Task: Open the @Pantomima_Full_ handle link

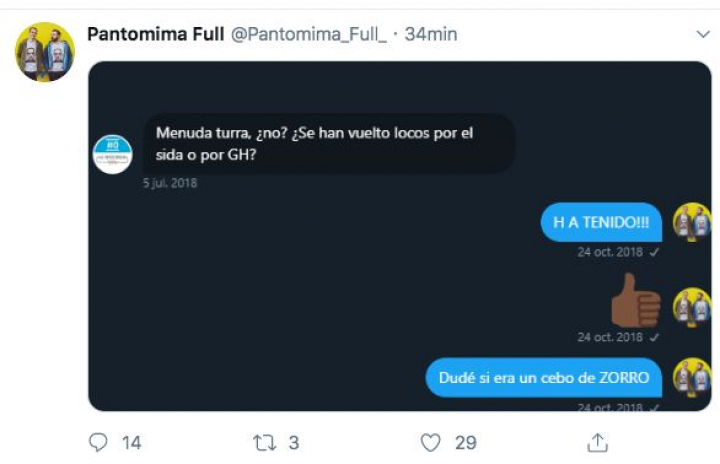Action: [308, 34]
